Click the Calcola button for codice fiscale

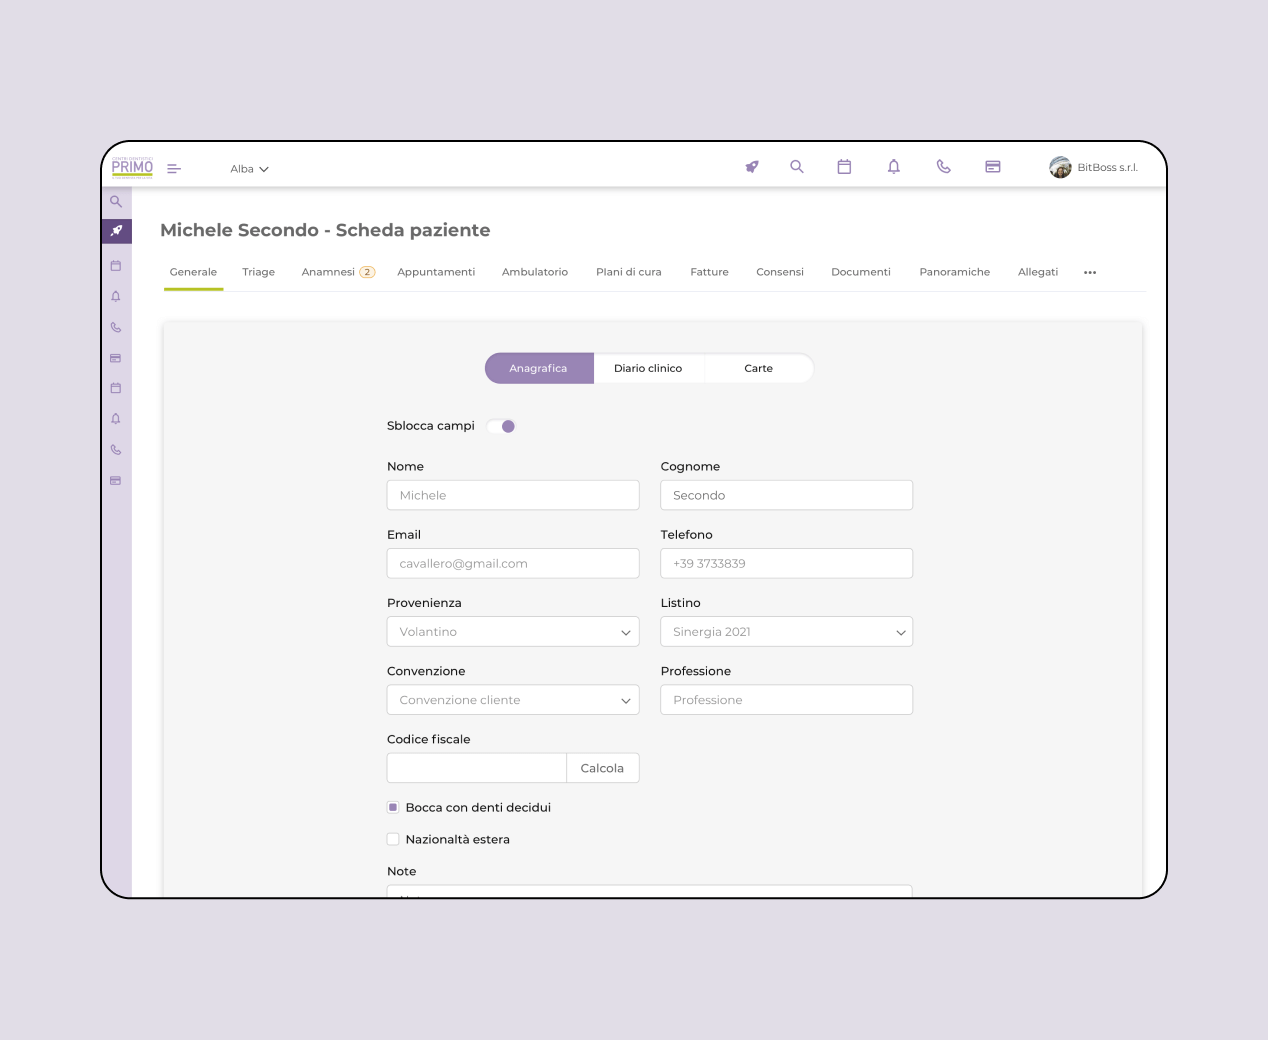(602, 767)
